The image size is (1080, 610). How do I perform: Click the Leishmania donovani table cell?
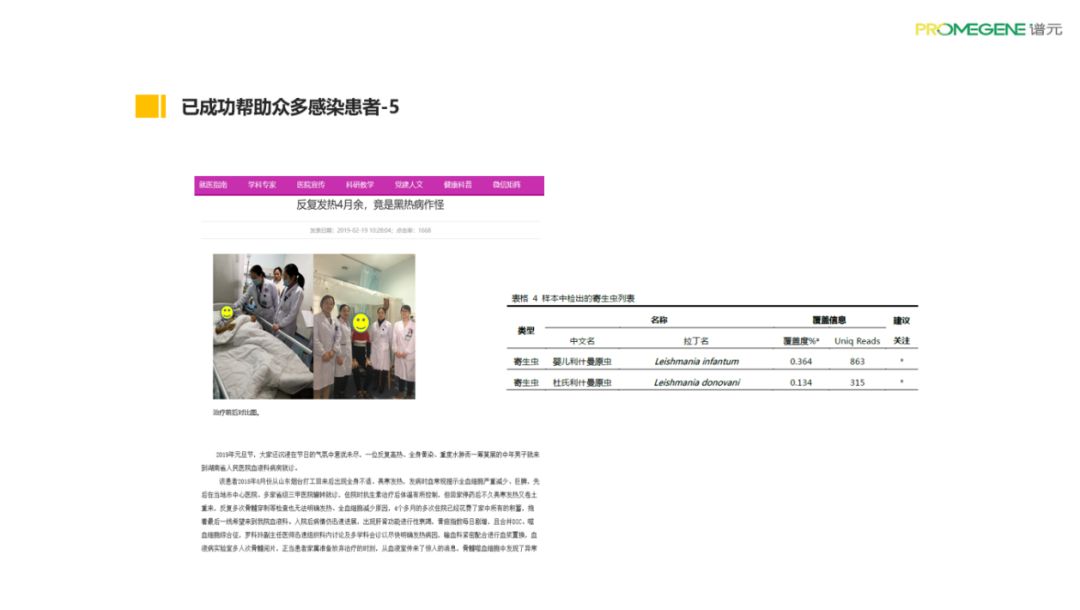696,382
